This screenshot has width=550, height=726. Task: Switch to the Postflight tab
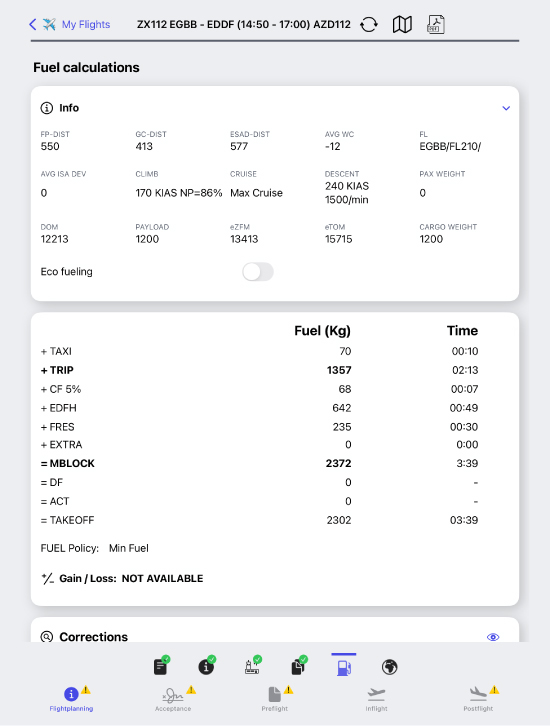[478, 699]
